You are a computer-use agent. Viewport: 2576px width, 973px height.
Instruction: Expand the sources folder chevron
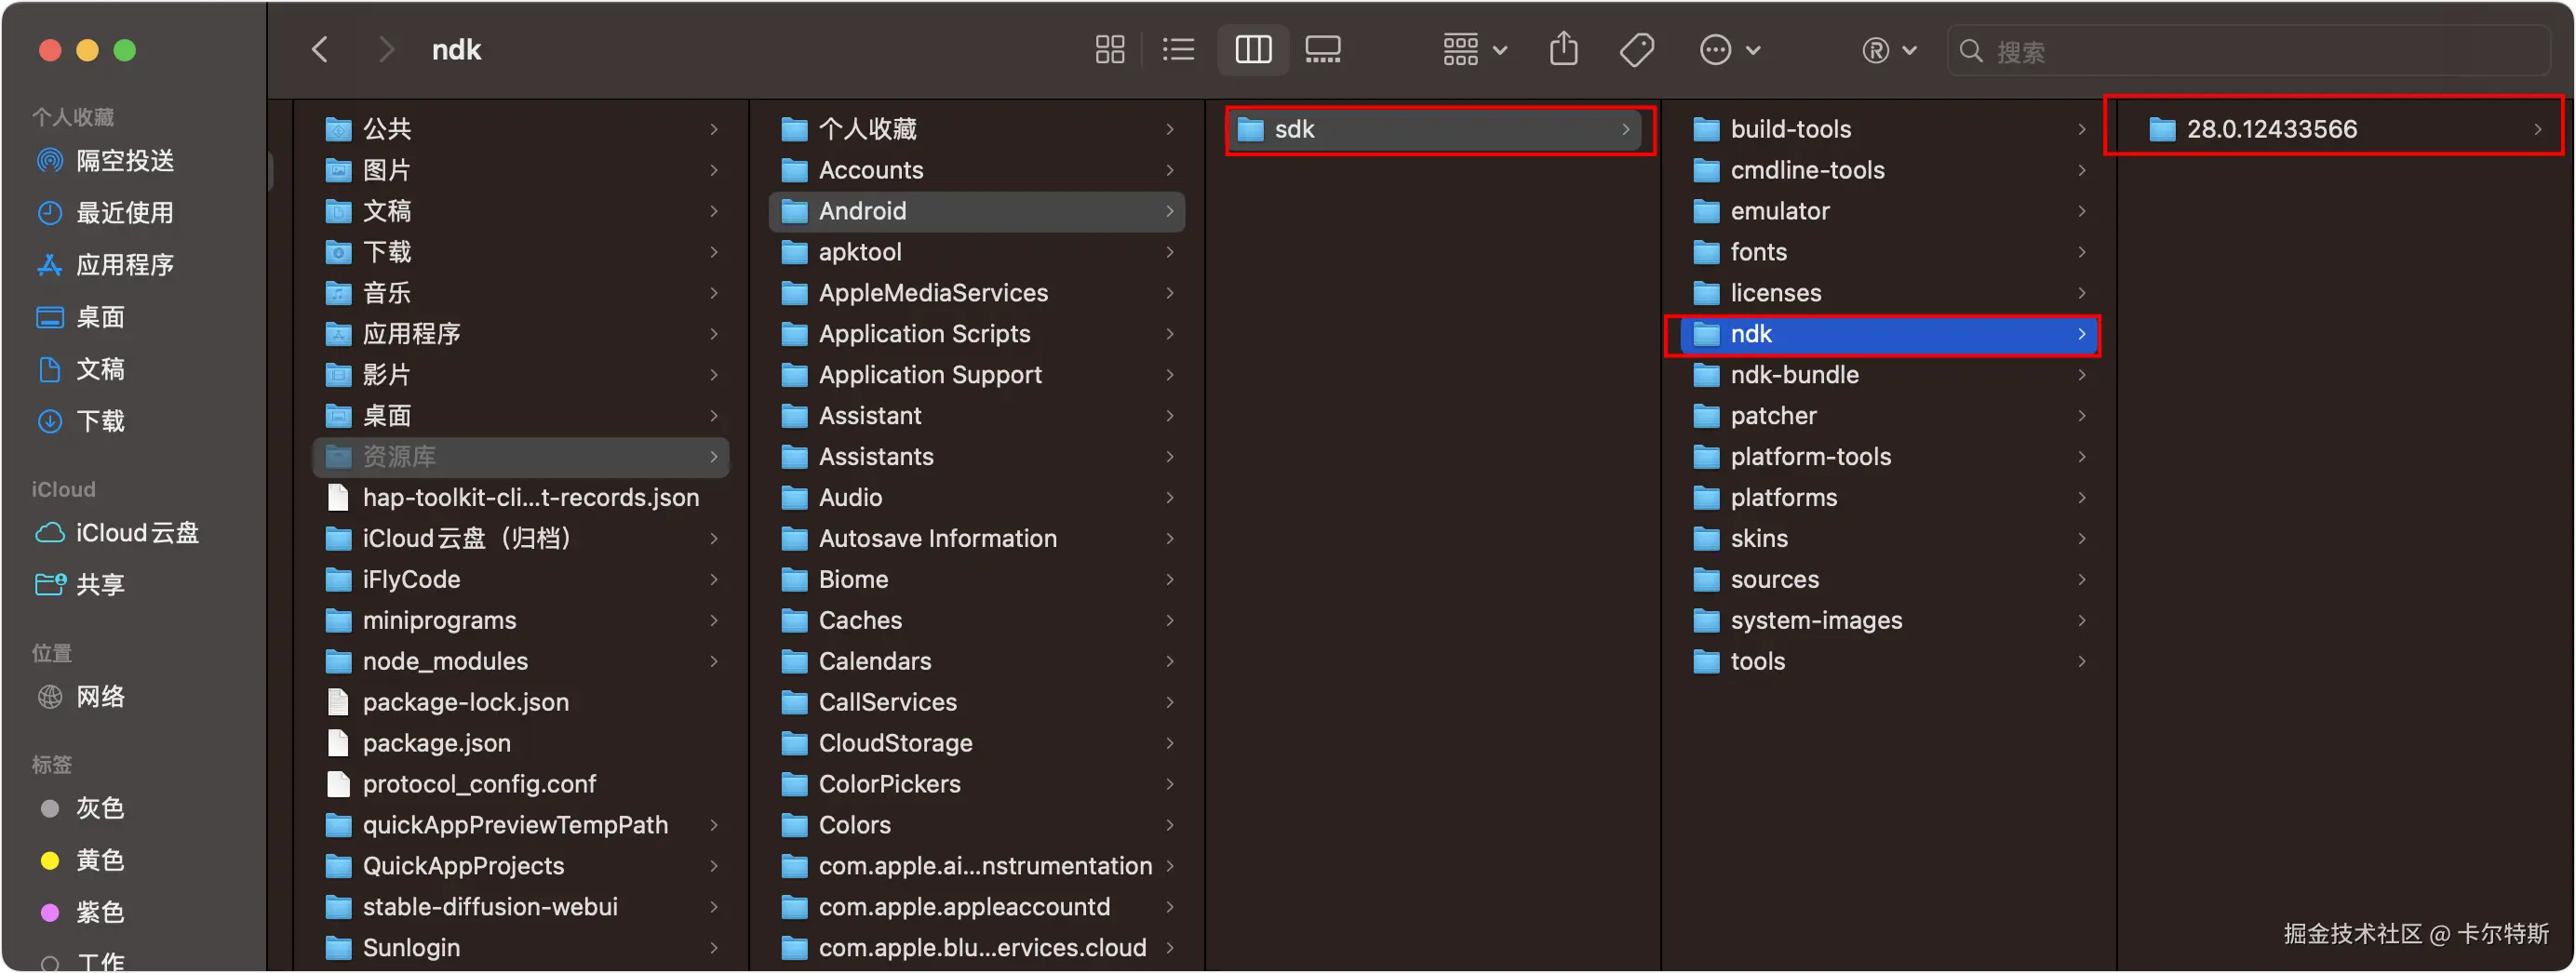point(2081,580)
